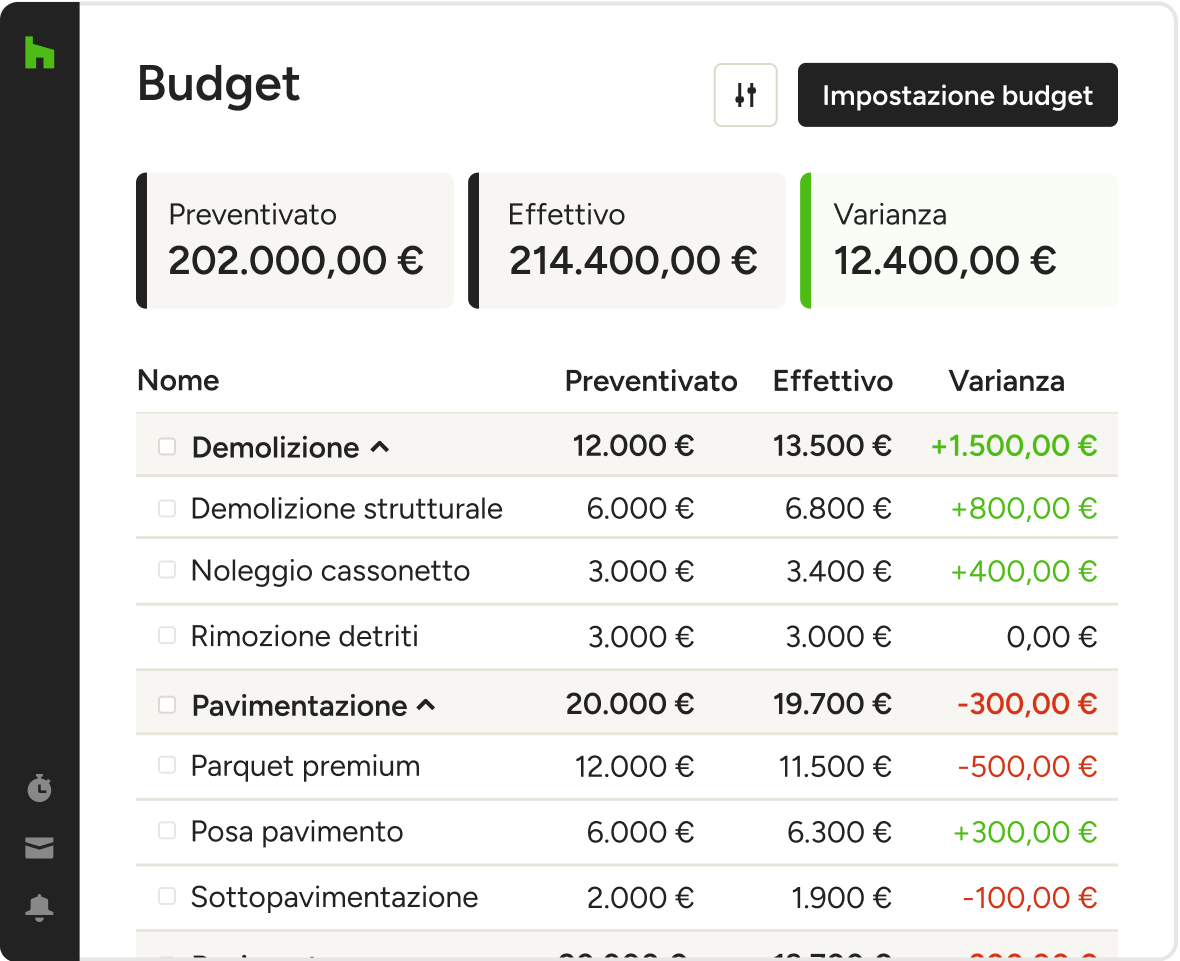This screenshot has height=961, width=1180.
Task: Open the notifications bell icon
Action: [x=39, y=908]
